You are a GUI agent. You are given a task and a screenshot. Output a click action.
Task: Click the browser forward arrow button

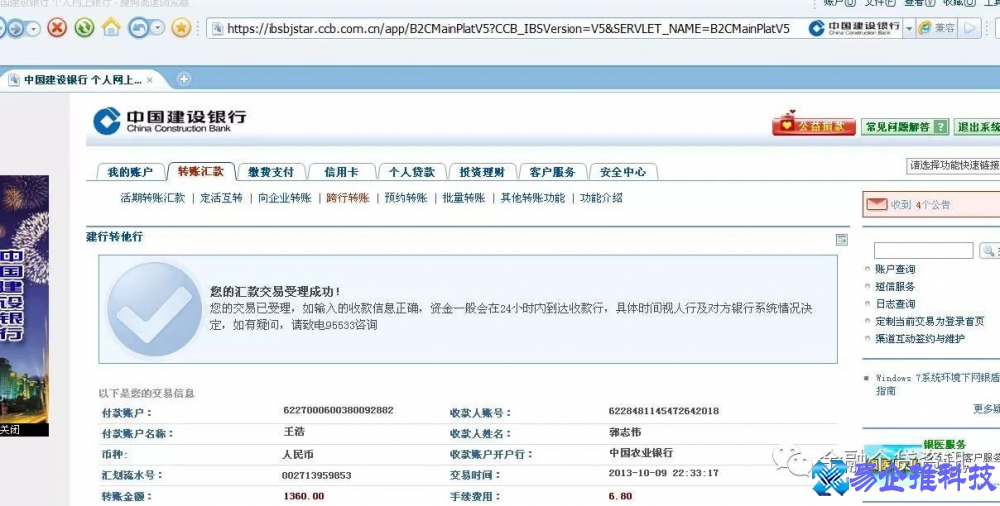tap(15, 28)
